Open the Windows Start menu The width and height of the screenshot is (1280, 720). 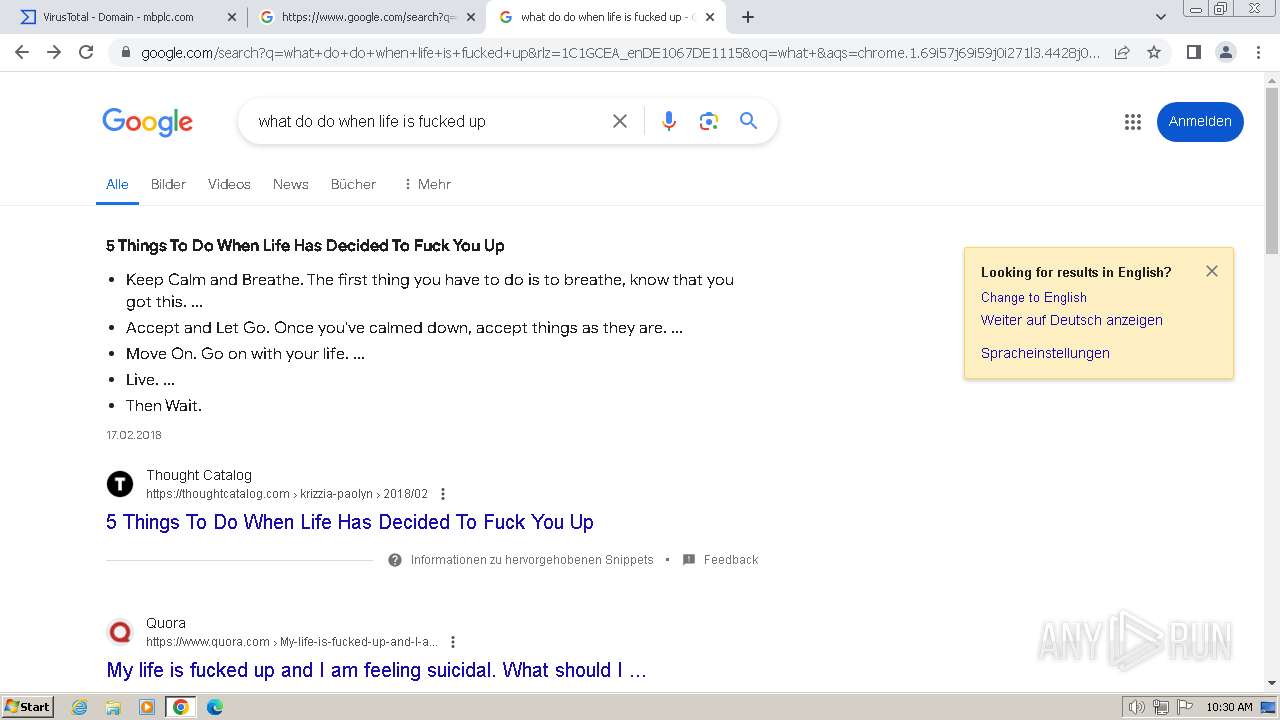tap(28, 707)
